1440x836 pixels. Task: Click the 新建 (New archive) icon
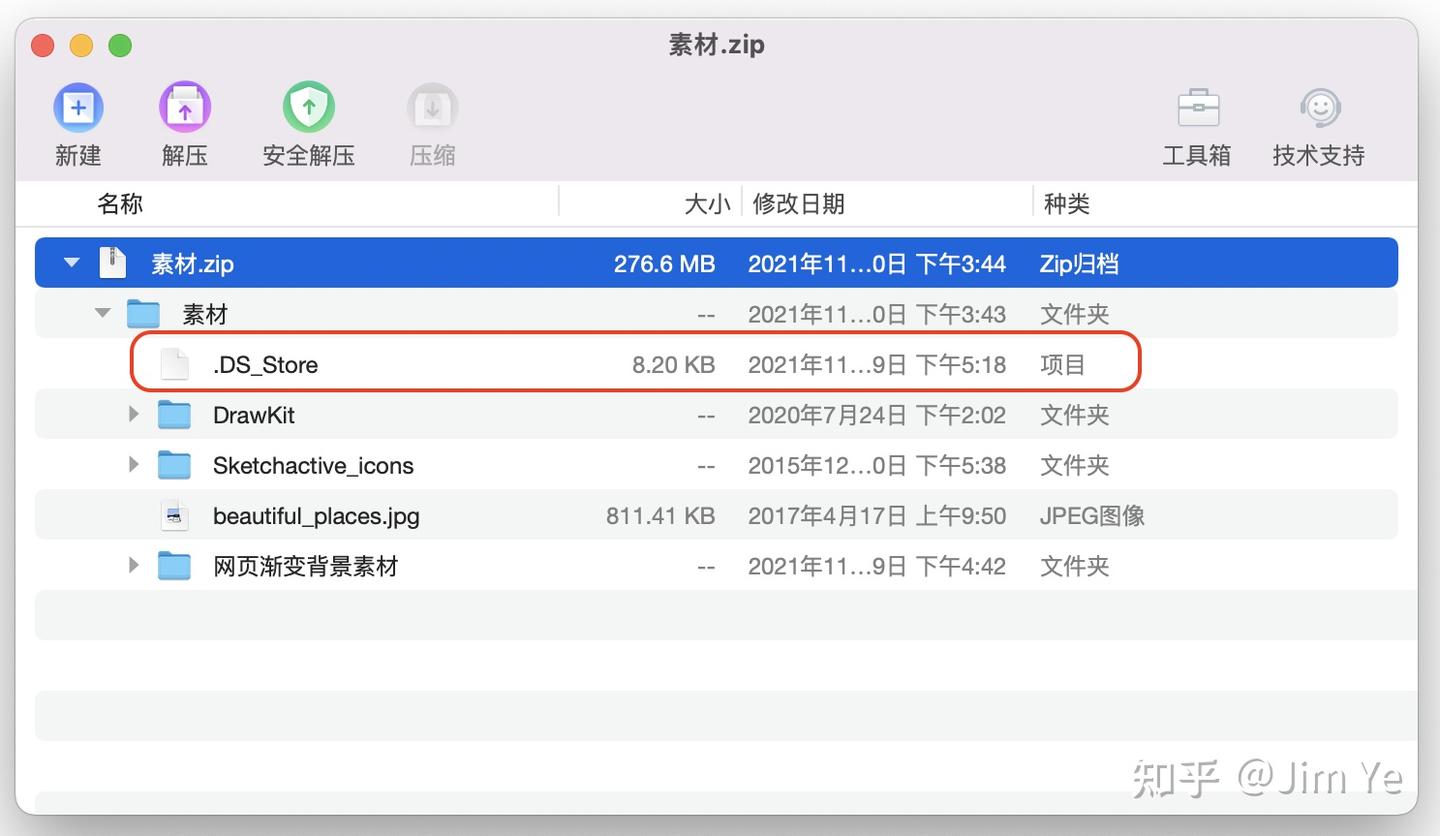78,106
